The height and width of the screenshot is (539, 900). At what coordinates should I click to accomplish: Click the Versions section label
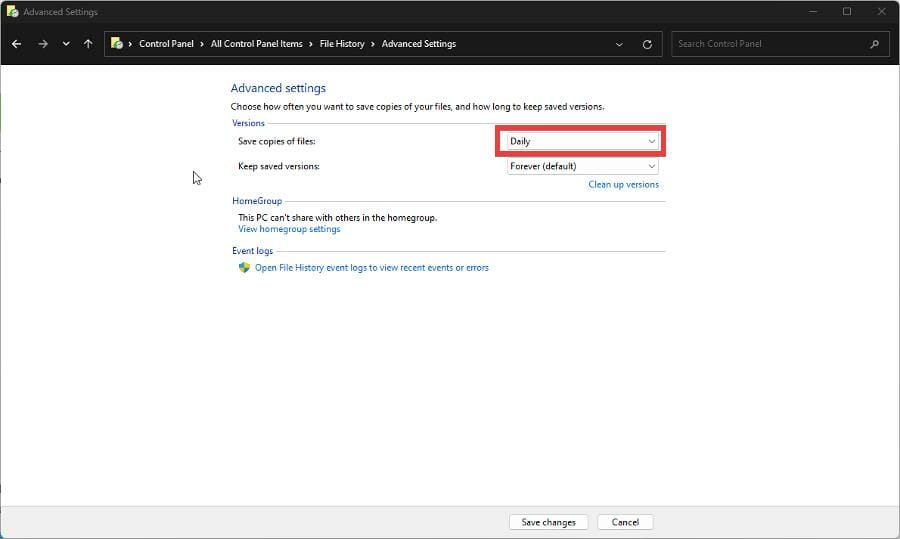coord(248,123)
